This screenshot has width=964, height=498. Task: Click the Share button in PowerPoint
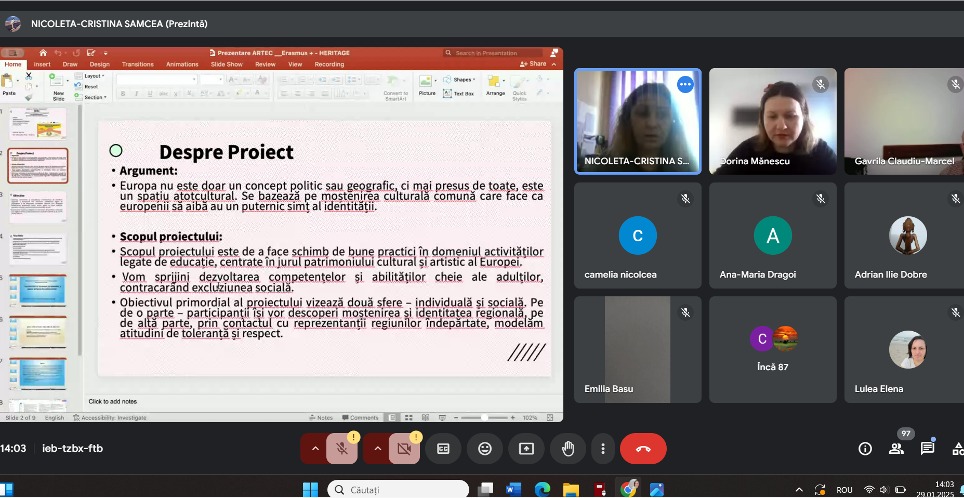(x=534, y=64)
